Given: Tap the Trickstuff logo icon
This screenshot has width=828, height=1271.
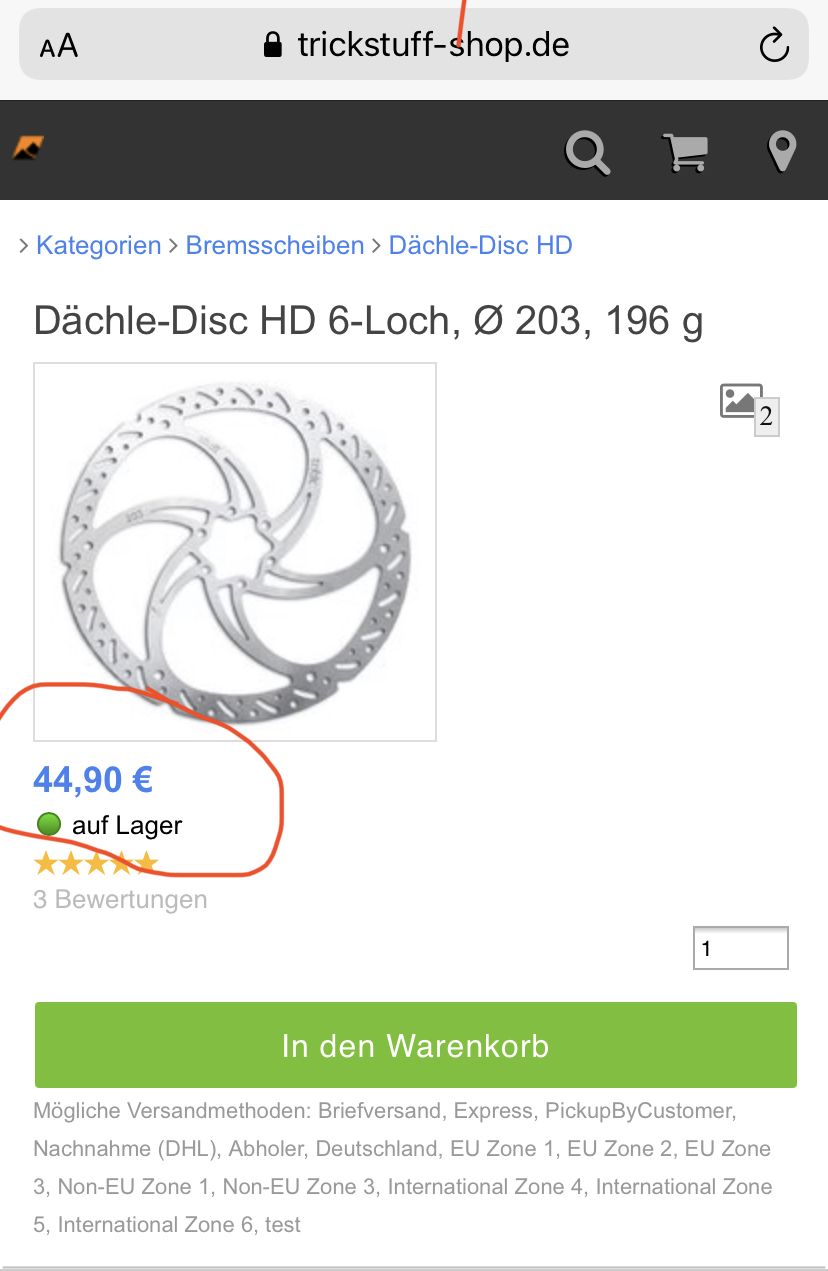Looking at the screenshot, I should (28, 149).
